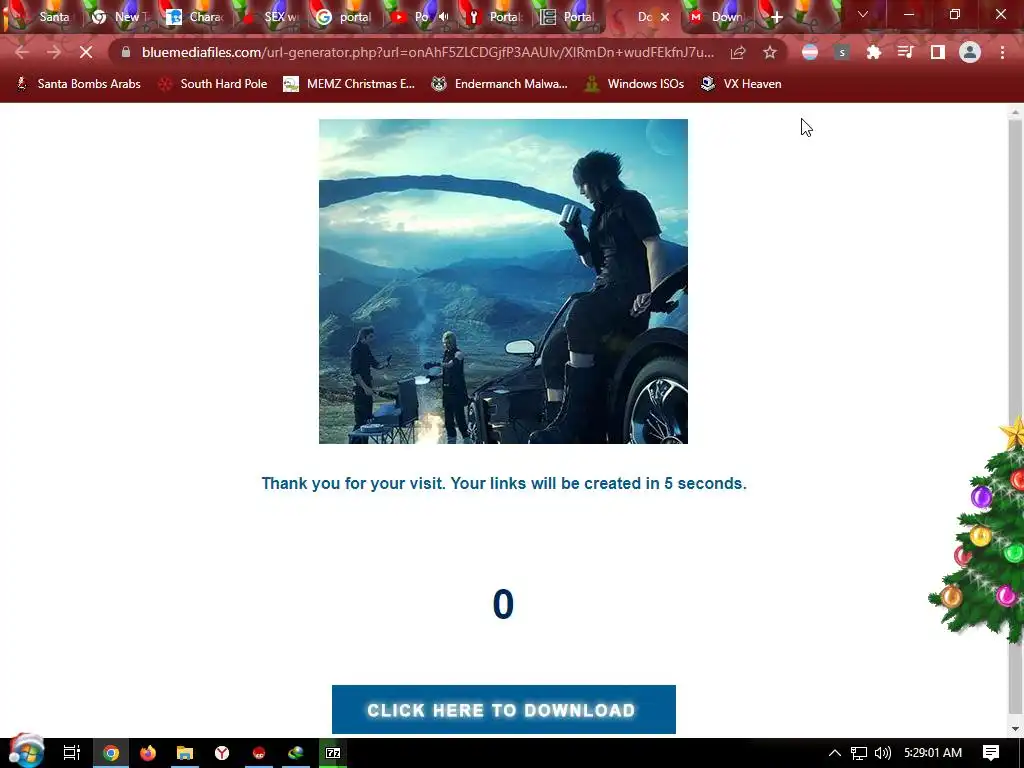Image resolution: width=1024 pixels, height=768 pixels.
Task: Switch to Chrome on taskbar
Action: [x=111, y=753]
